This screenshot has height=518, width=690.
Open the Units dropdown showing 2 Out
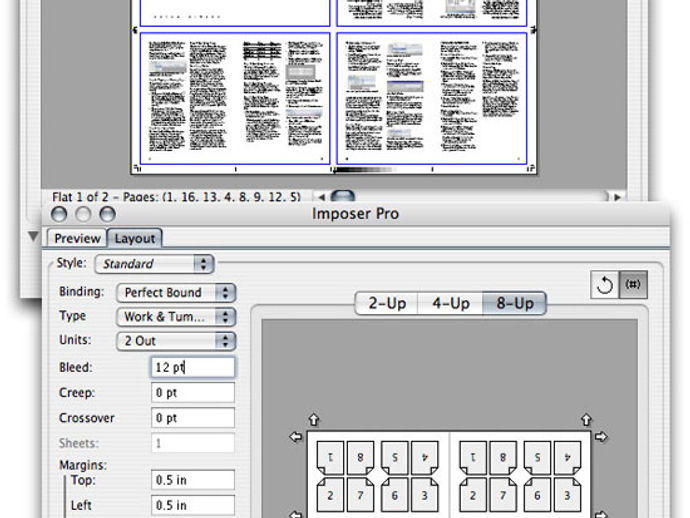pos(176,341)
